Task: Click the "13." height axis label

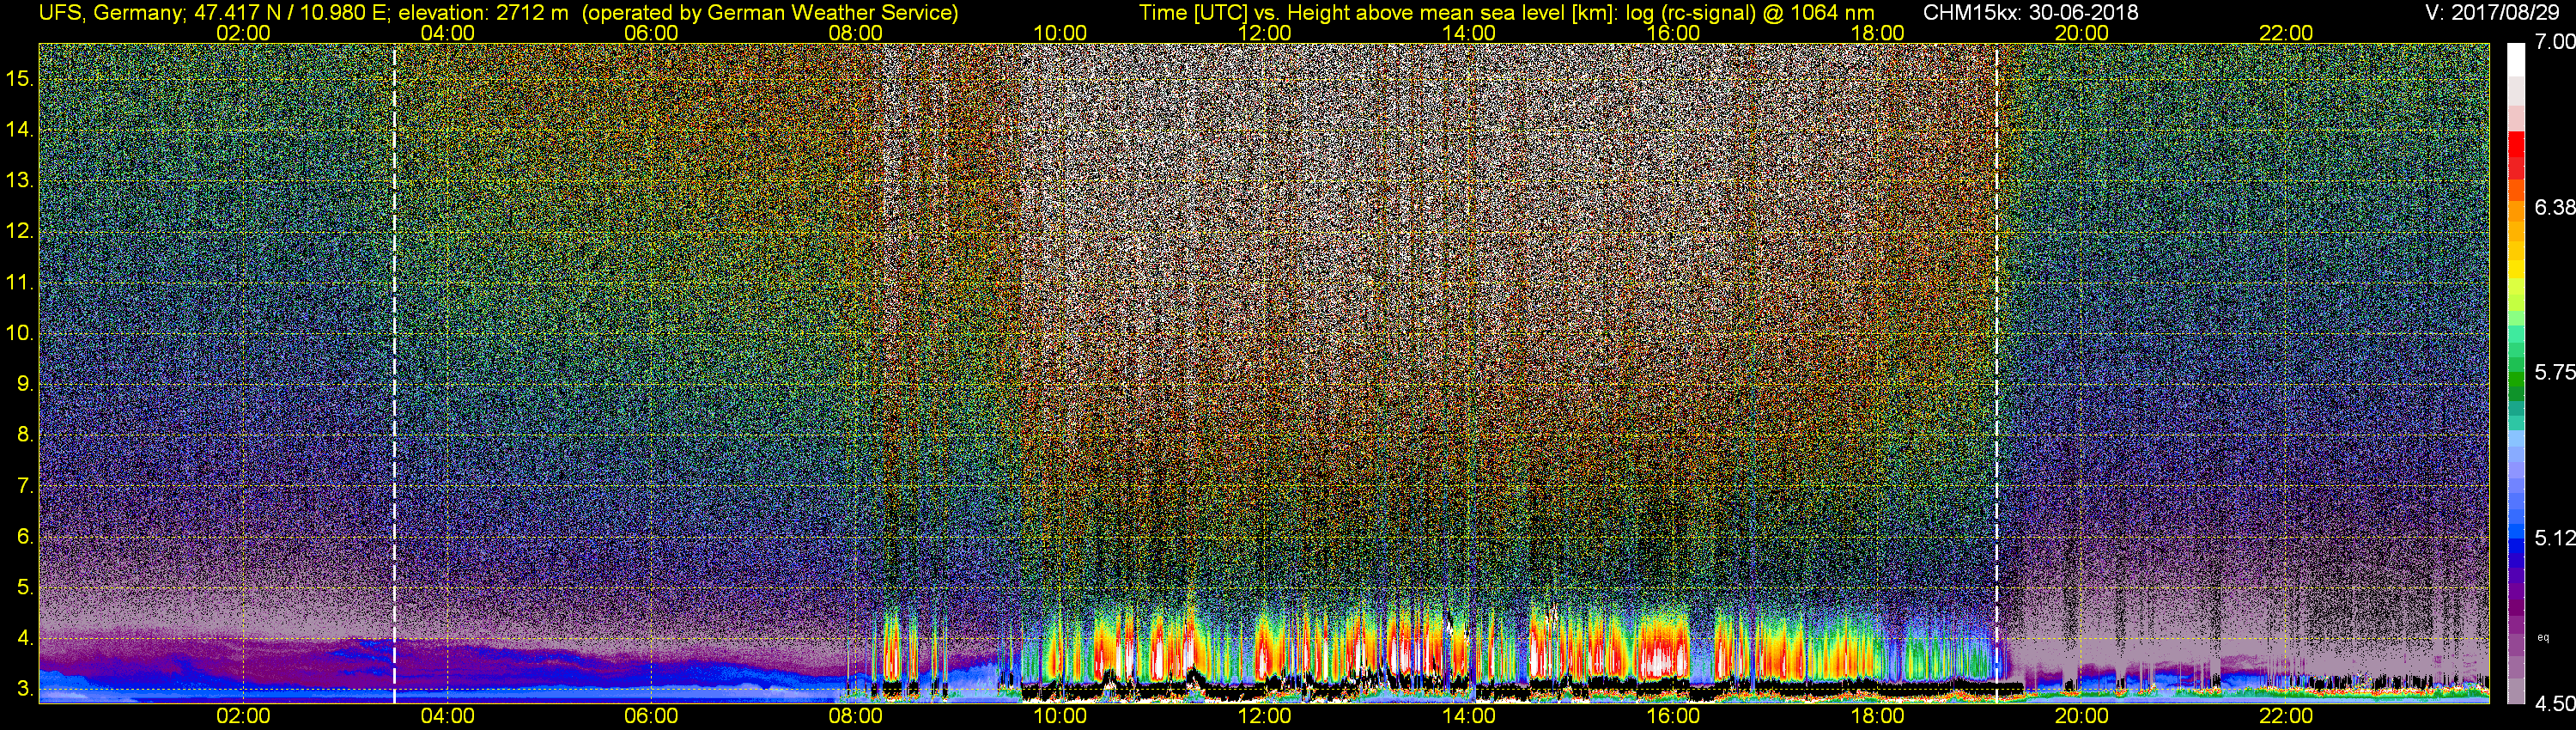Action: click(x=20, y=180)
